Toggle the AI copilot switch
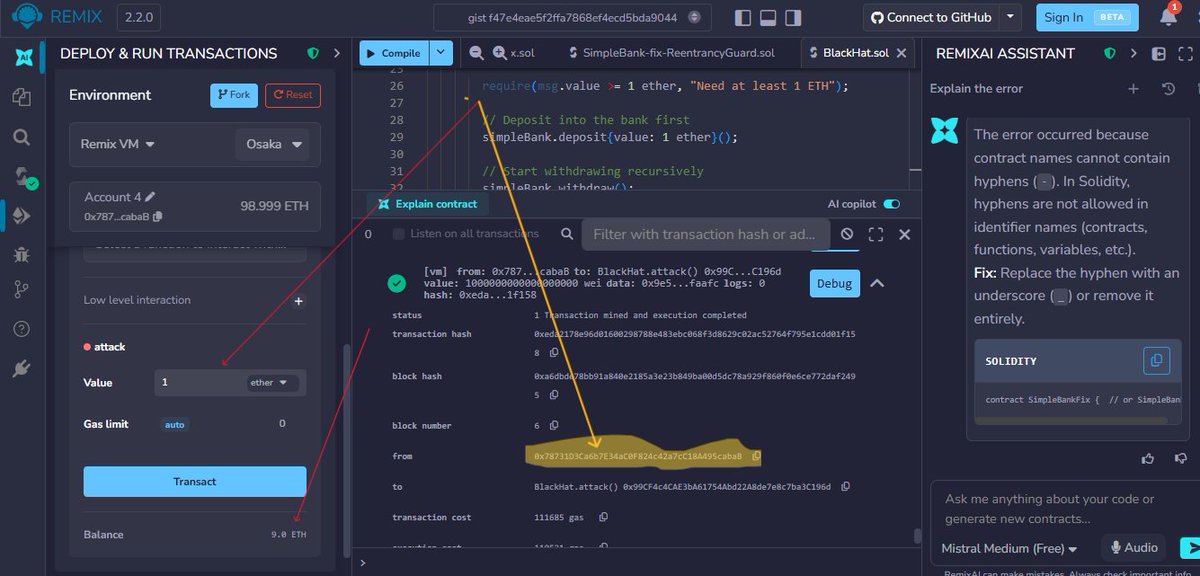This screenshot has height=576, width=1200. click(x=892, y=204)
